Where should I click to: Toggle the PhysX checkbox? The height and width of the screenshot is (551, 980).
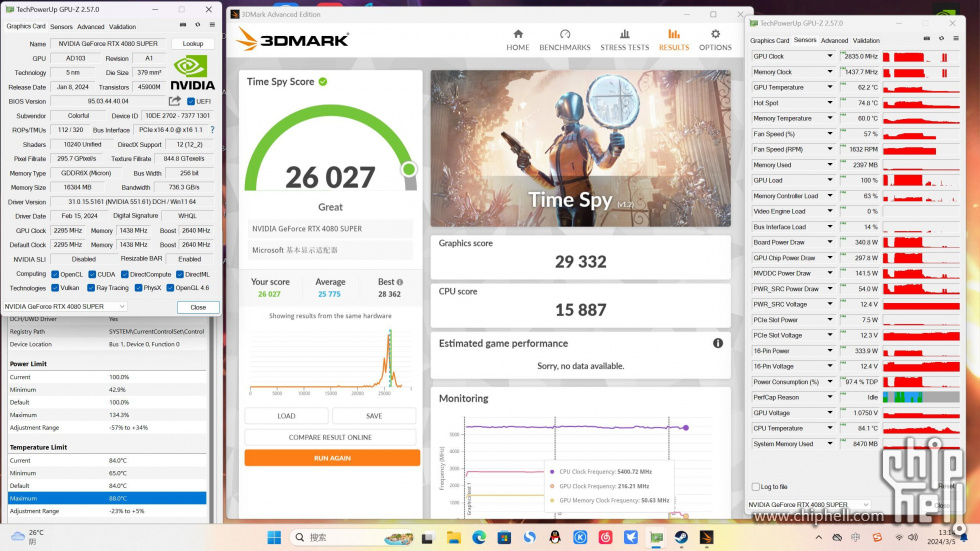pyautogui.click(x=138, y=288)
